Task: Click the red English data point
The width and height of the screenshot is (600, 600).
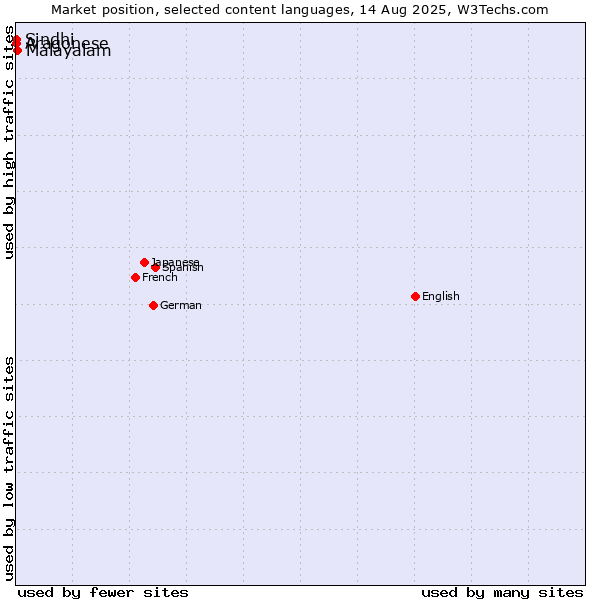Action: tap(415, 296)
